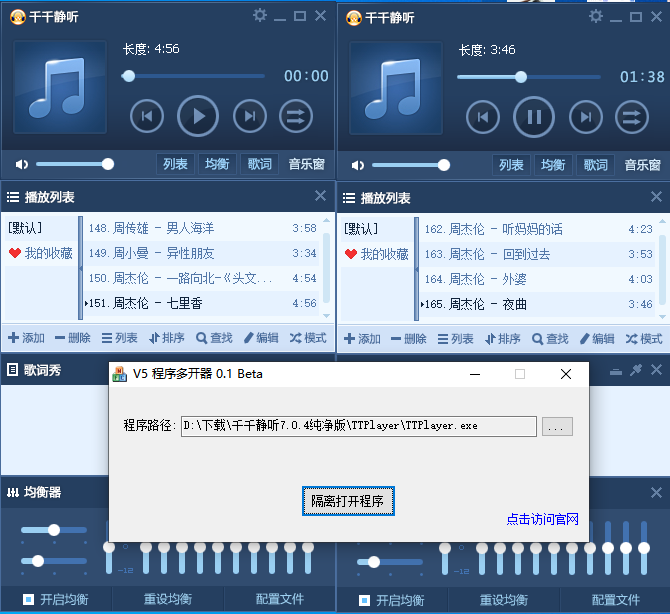The height and width of the screenshot is (614, 670).
Task: Play the song in the left player
Action: click(198, 116)
